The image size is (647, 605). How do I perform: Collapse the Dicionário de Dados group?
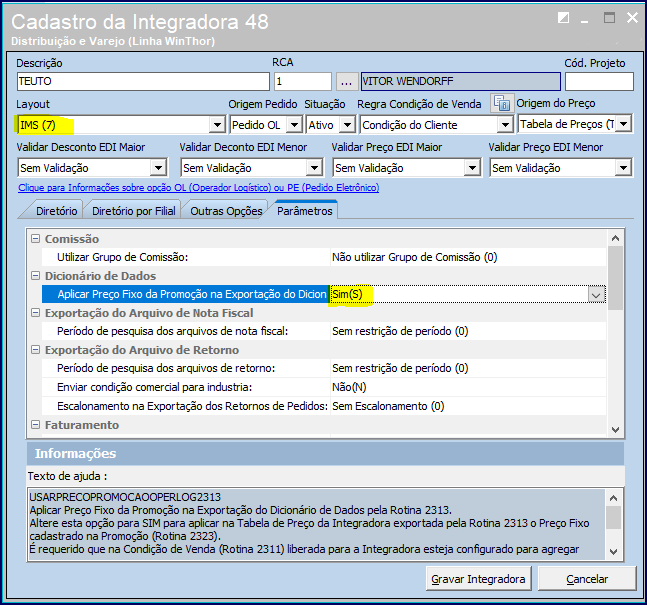[x=36, y=276]
